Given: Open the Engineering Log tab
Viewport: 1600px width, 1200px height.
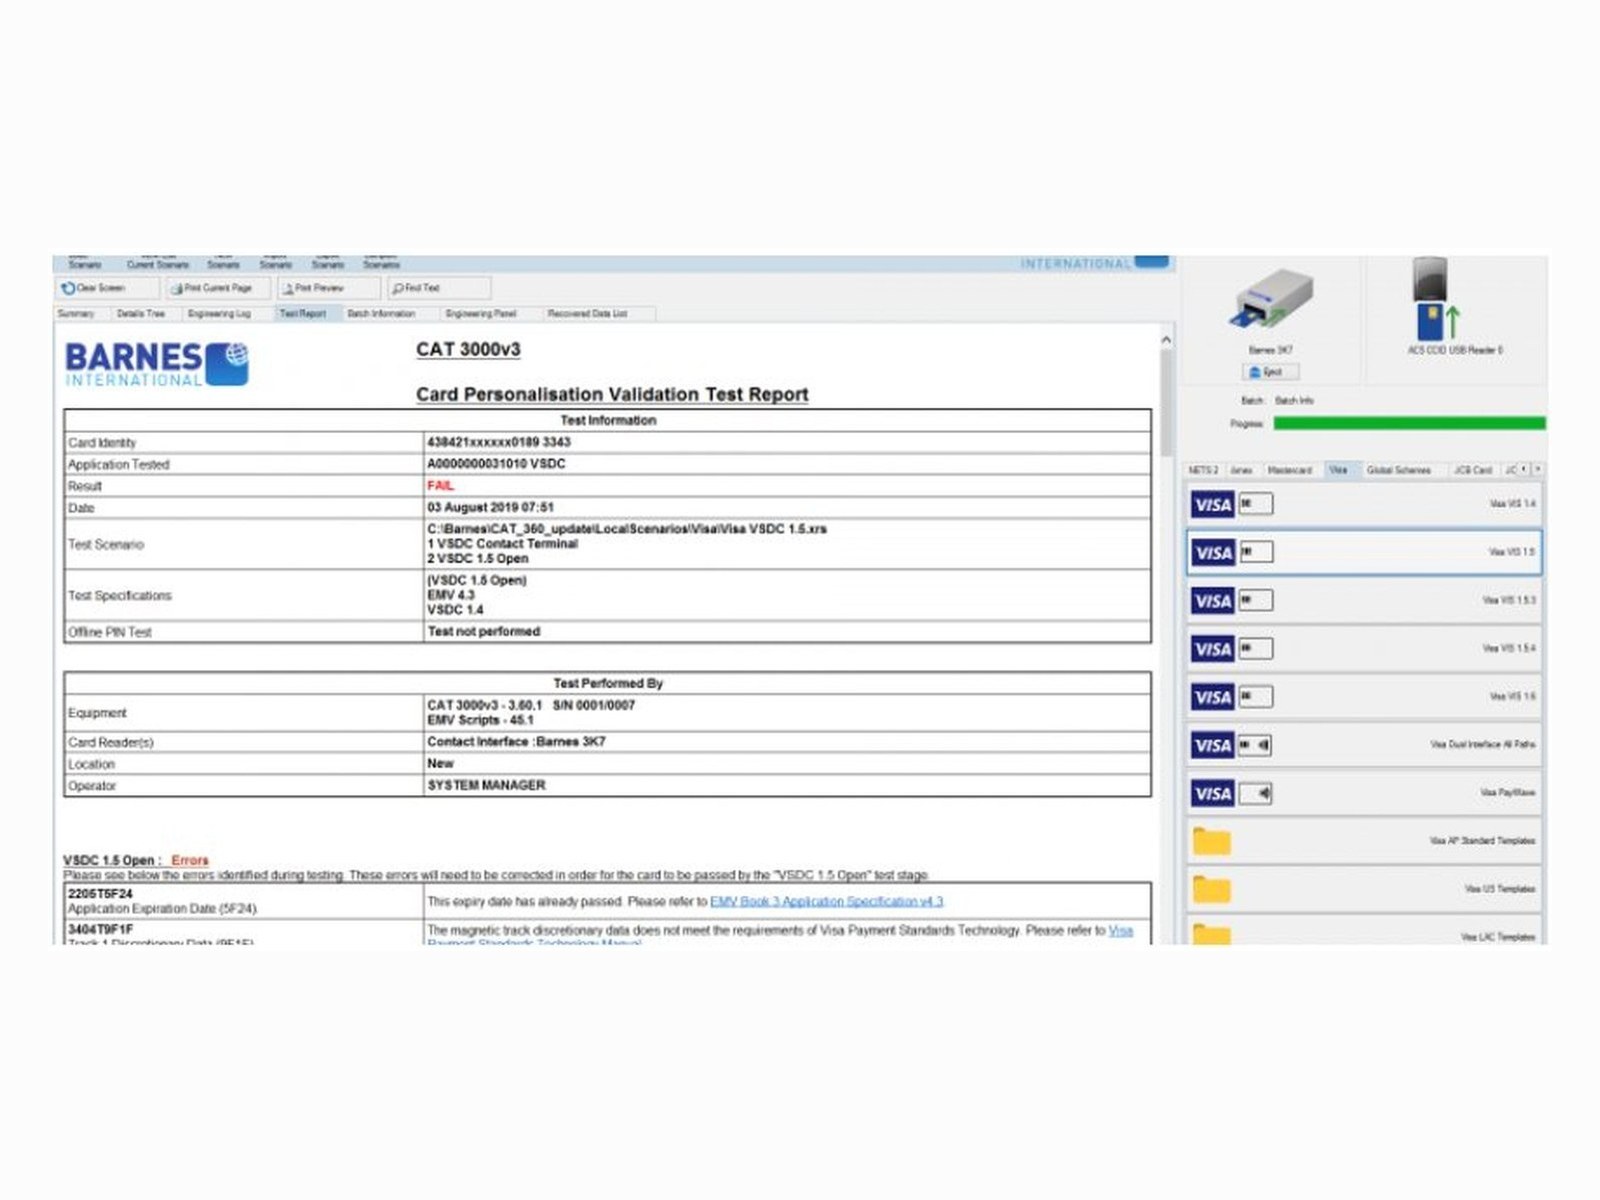Looking at the screenshot, I should 220,314.
